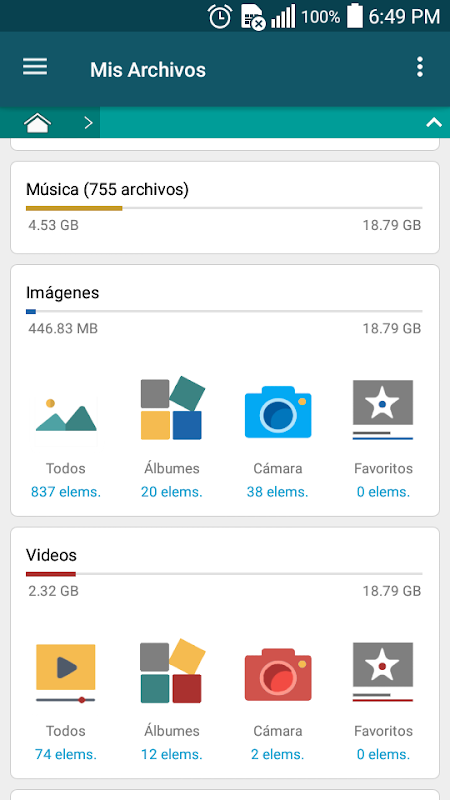Tap the home icon in breadcrumb bar
Screen dimensions: 450x800
37,123
